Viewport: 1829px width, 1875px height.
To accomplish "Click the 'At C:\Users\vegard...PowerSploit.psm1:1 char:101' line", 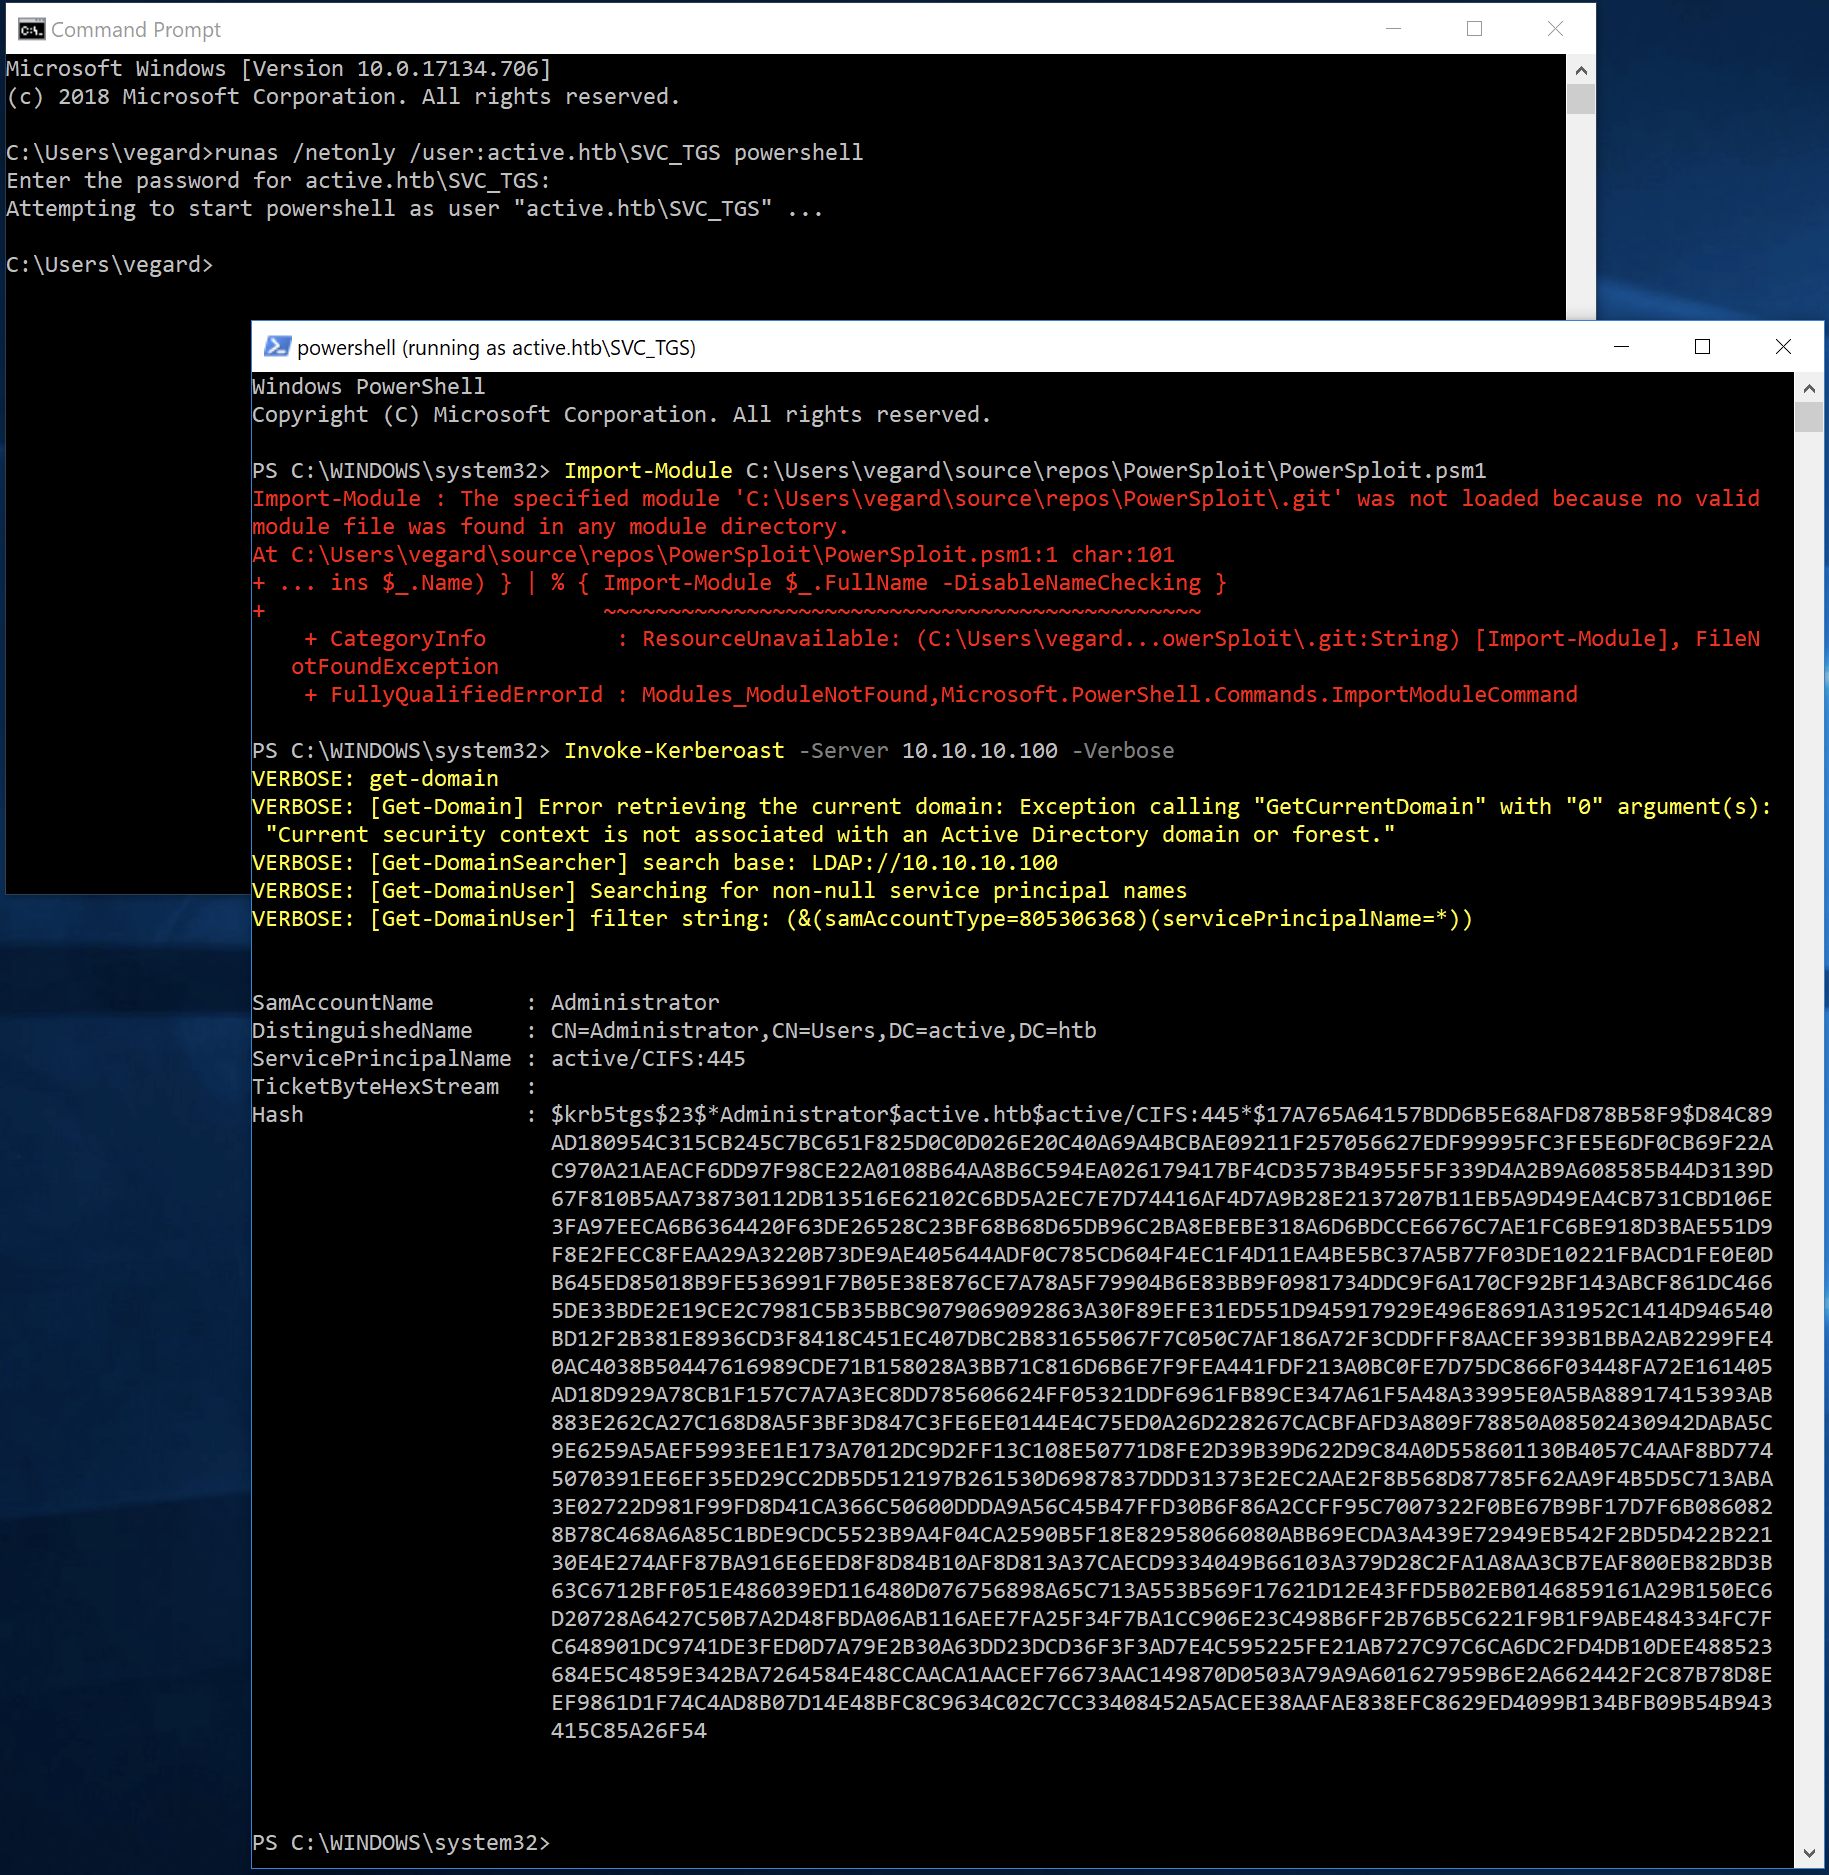I will [713, 555].
